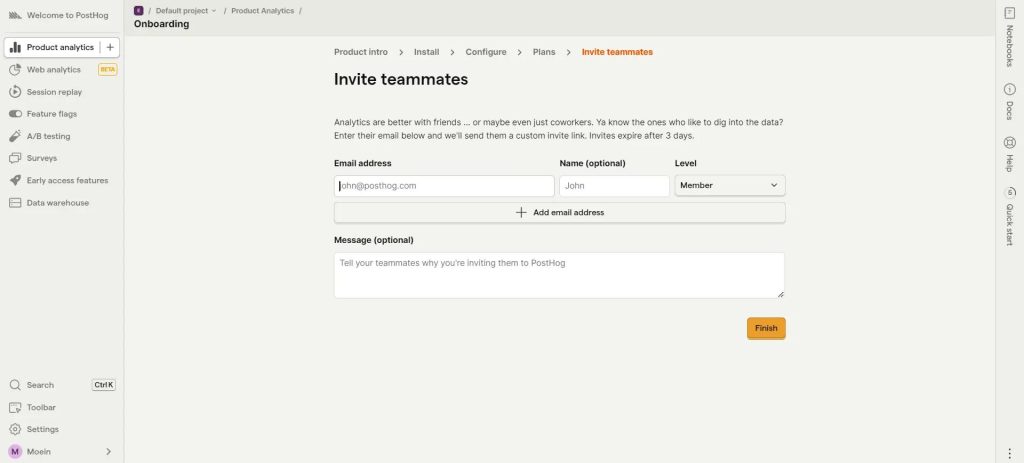Click the Quick start side label

pyautogui.click(x=1009, y=225)
